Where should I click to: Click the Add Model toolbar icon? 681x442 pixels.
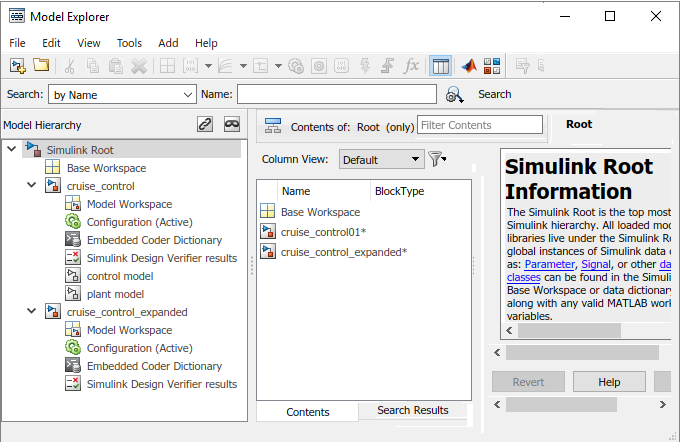(17, 66)
